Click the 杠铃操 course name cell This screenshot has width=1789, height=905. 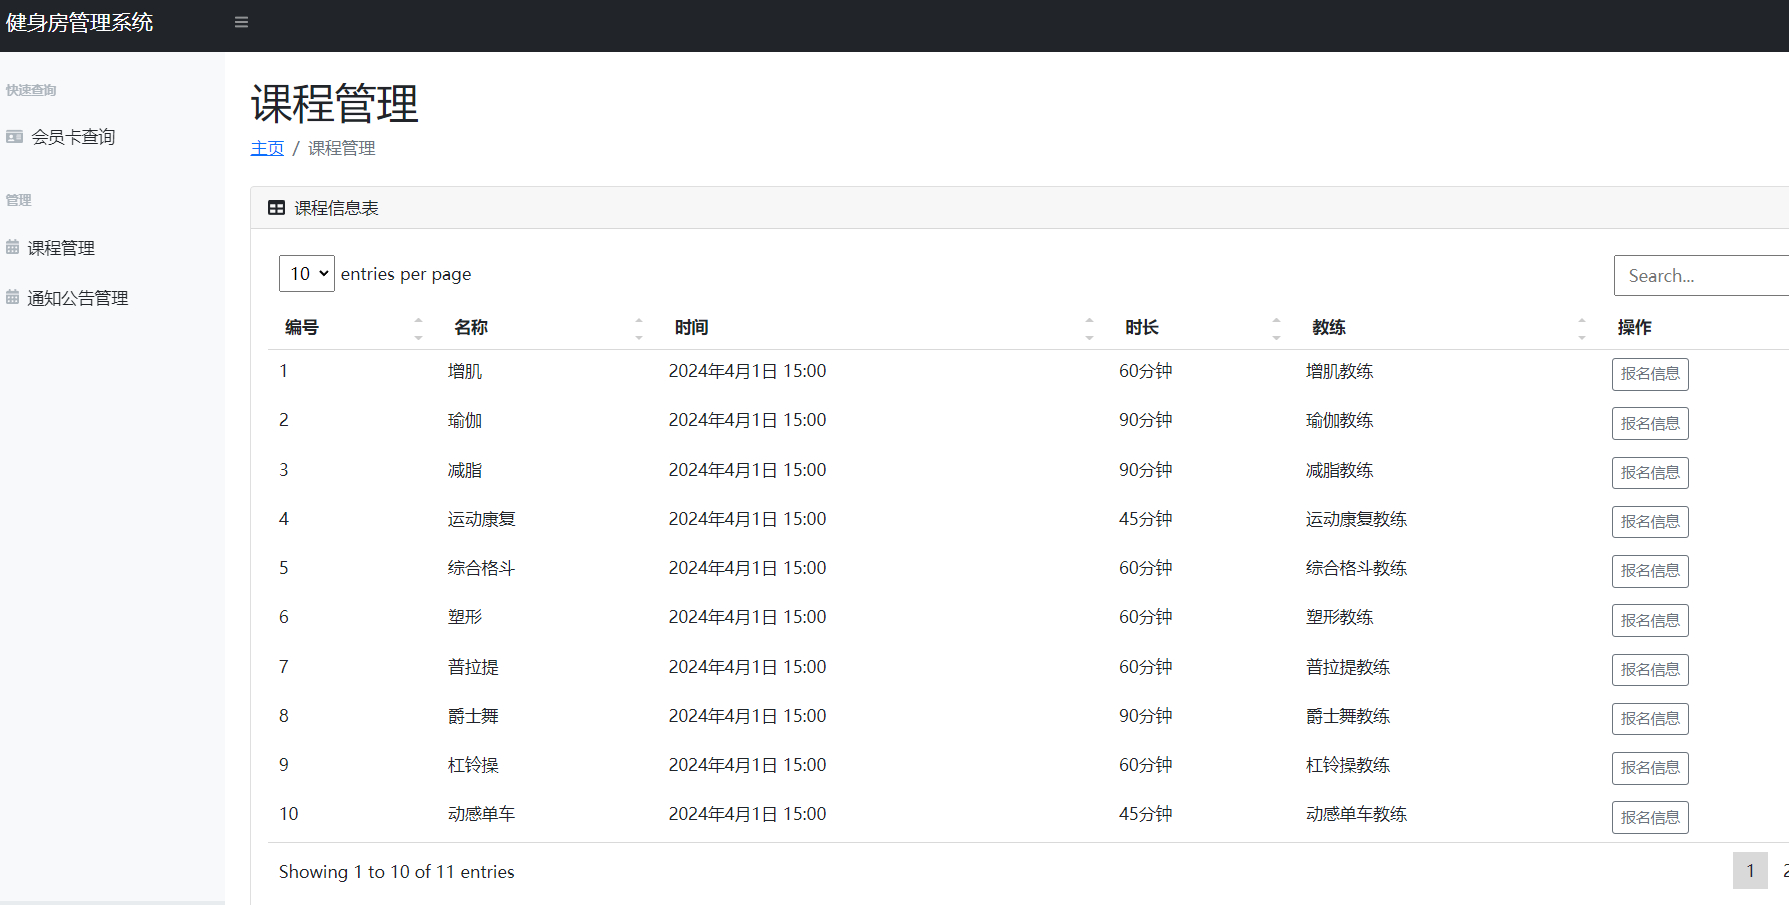473,765
